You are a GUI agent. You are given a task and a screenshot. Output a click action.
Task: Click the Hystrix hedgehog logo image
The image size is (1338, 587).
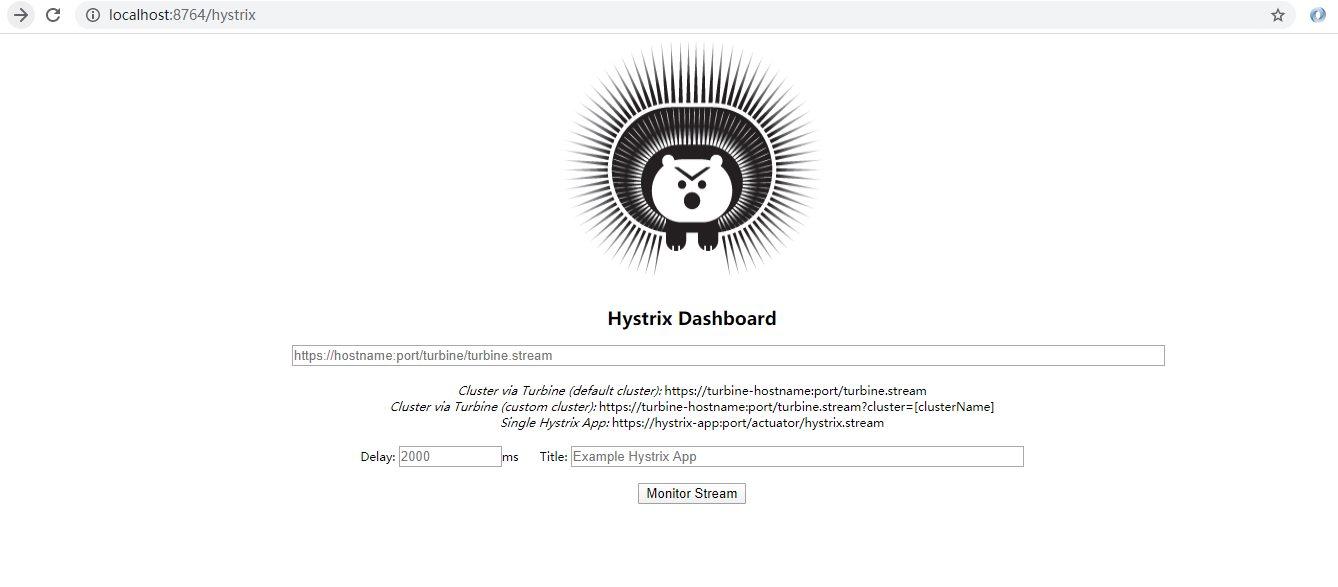click(692, 160)
